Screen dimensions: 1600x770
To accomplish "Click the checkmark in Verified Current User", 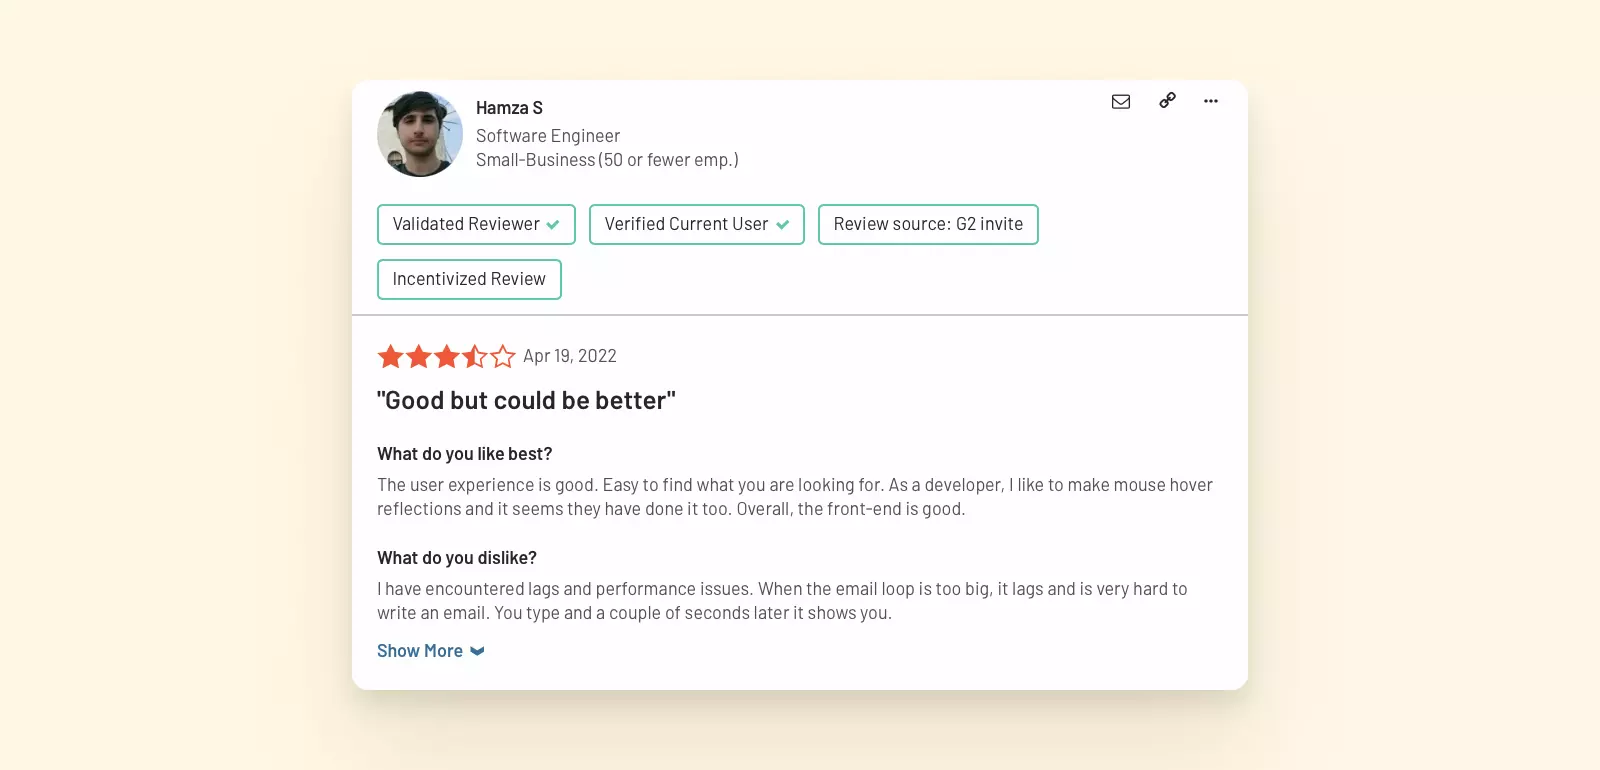I will pyautogui.click(x=782, y=225).
